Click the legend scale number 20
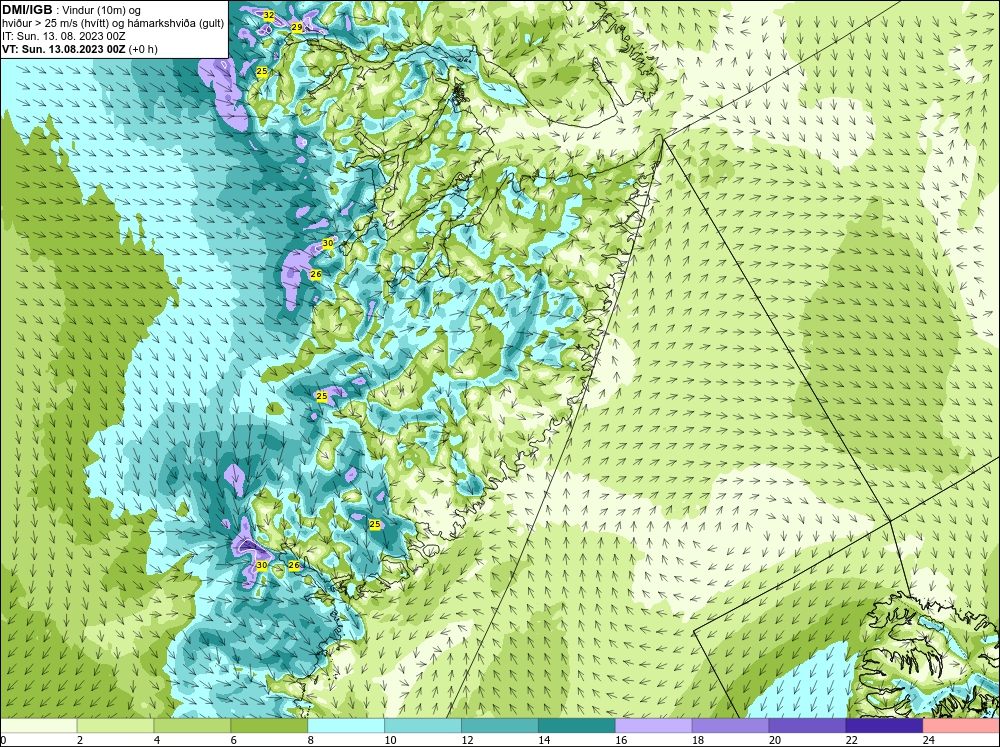Viewport: 1000px width, 747px height. coord(775,740)
